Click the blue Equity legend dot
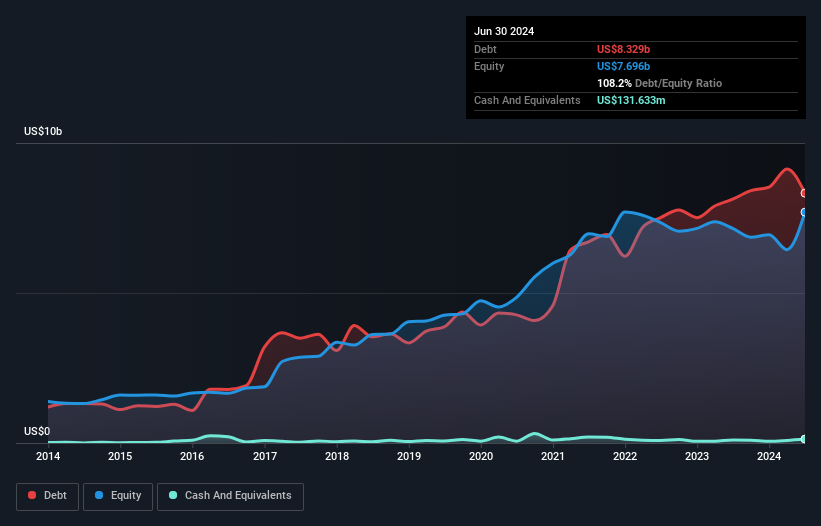This screenshot has width=821, height=526. tap(99, 495)
